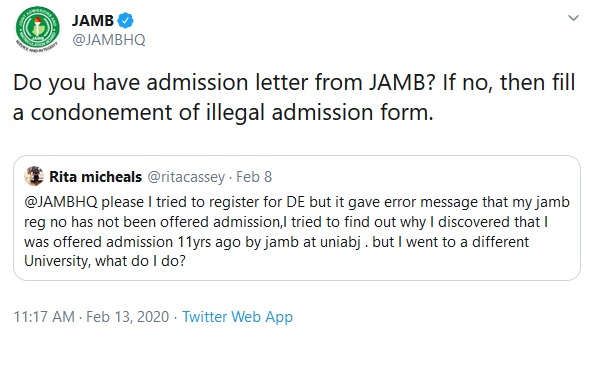Click the 'reg no has not been offered' line
This screenshot has height=370, width=592.
pyautogui.click(x=286, y=222)
